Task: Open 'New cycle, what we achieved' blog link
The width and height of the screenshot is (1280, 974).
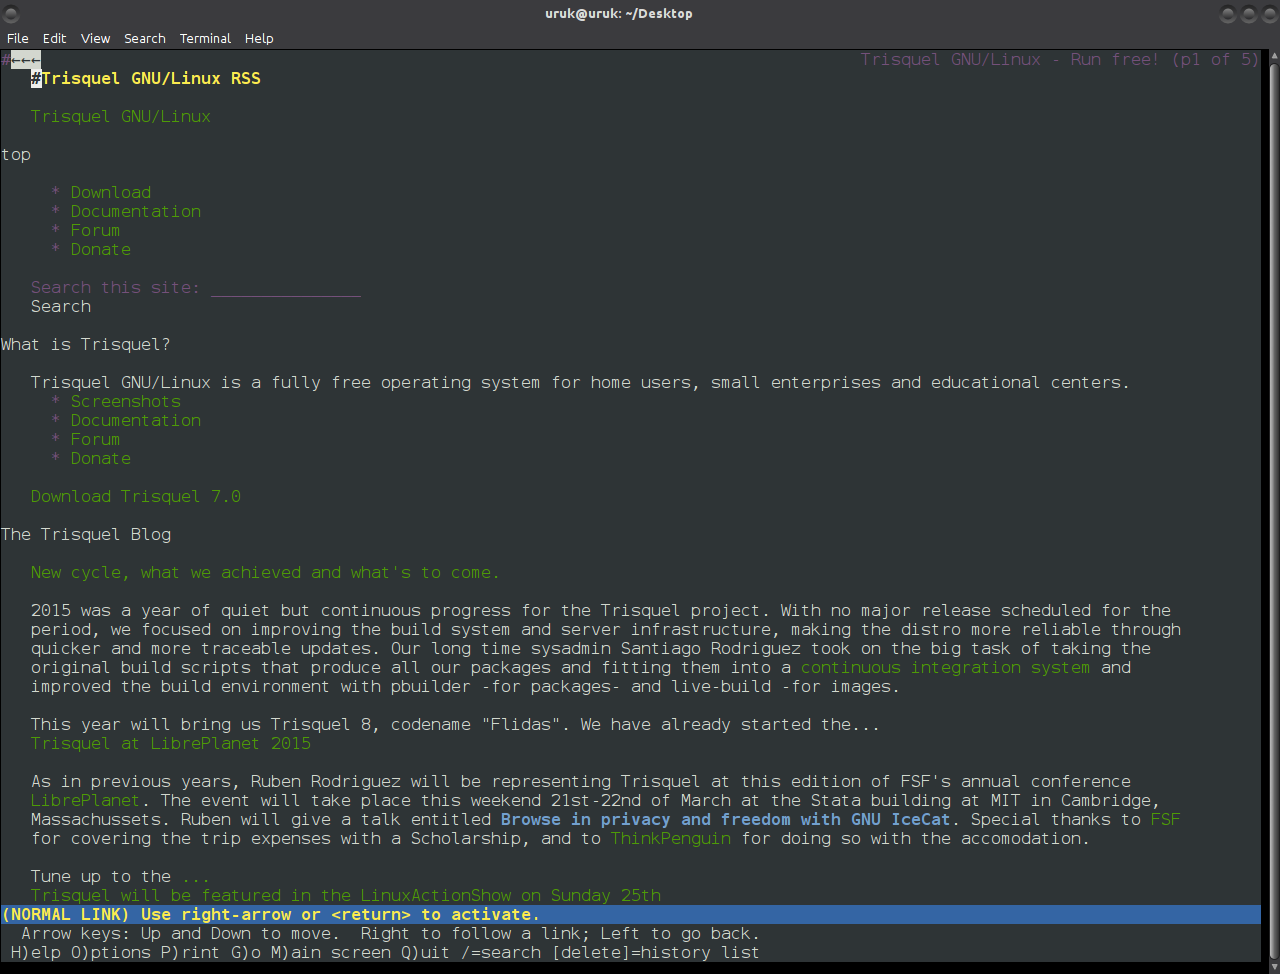Action: [x=265, y=572]
